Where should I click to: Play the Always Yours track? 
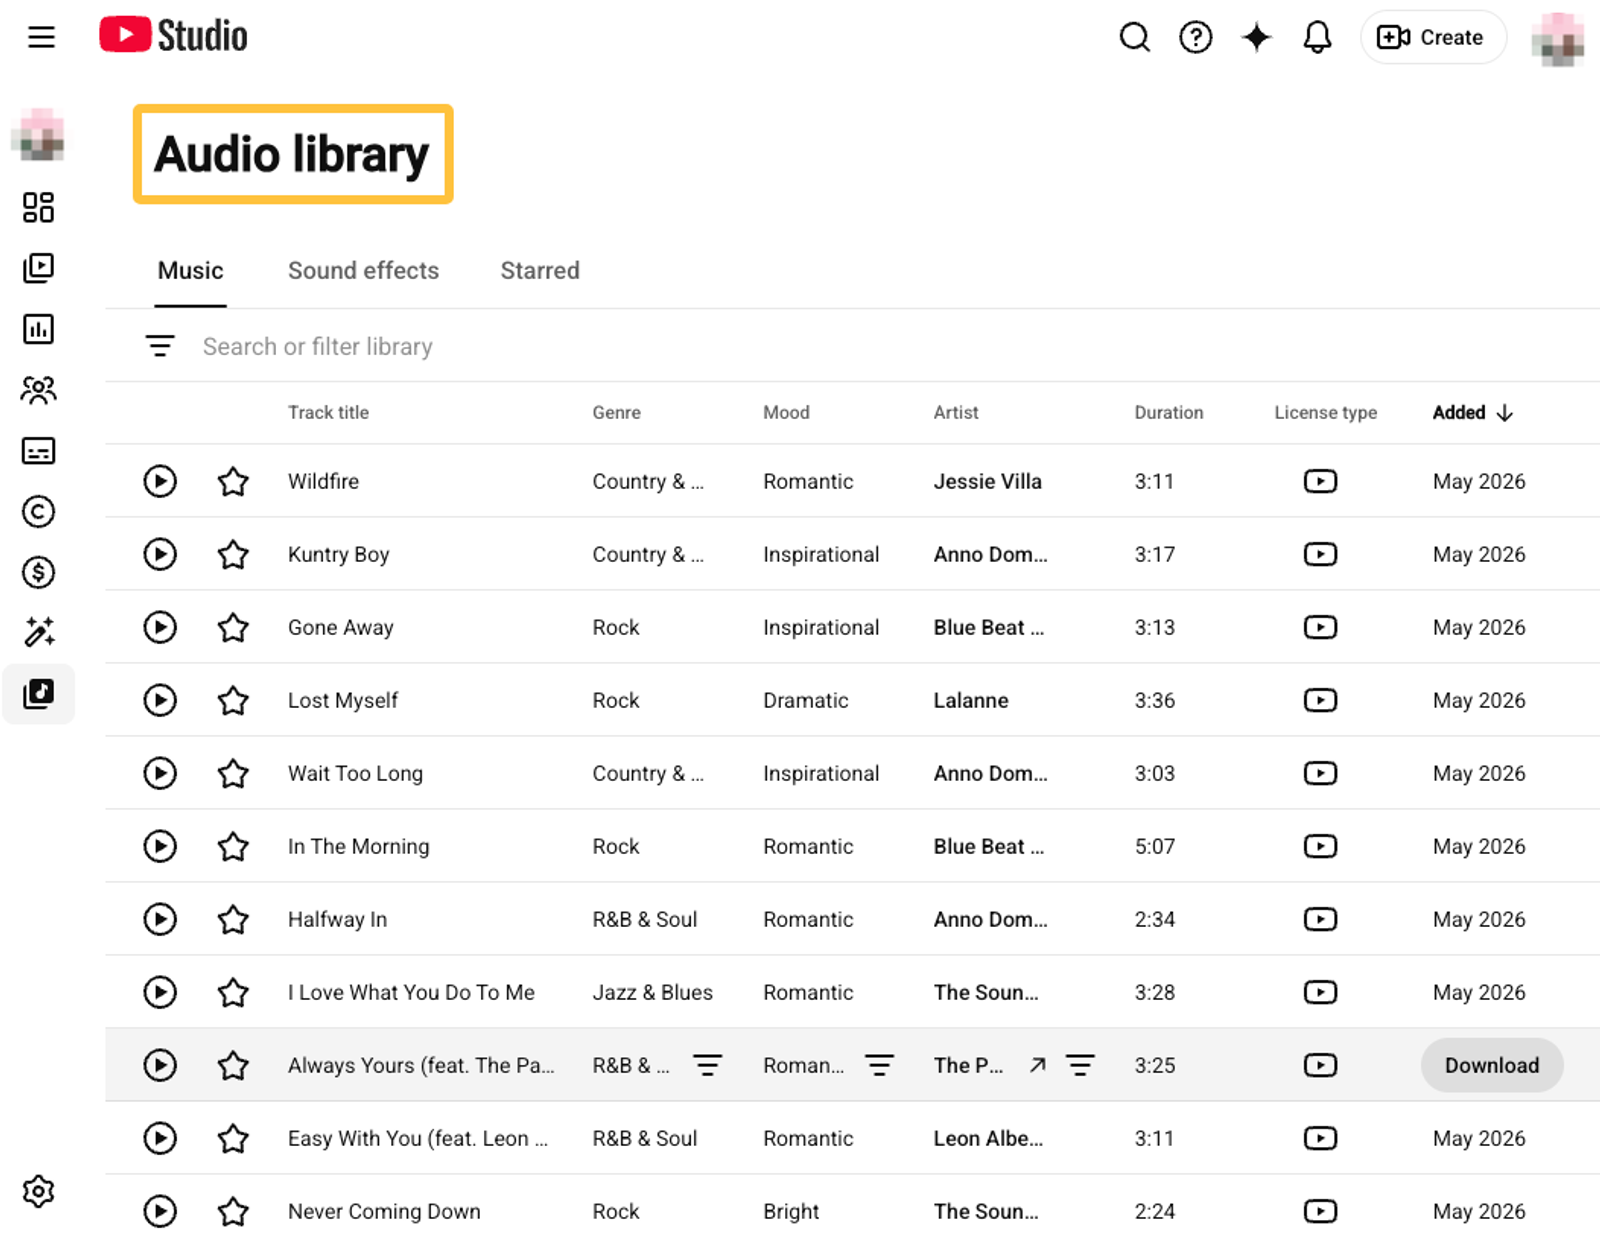pos(160,1065)
